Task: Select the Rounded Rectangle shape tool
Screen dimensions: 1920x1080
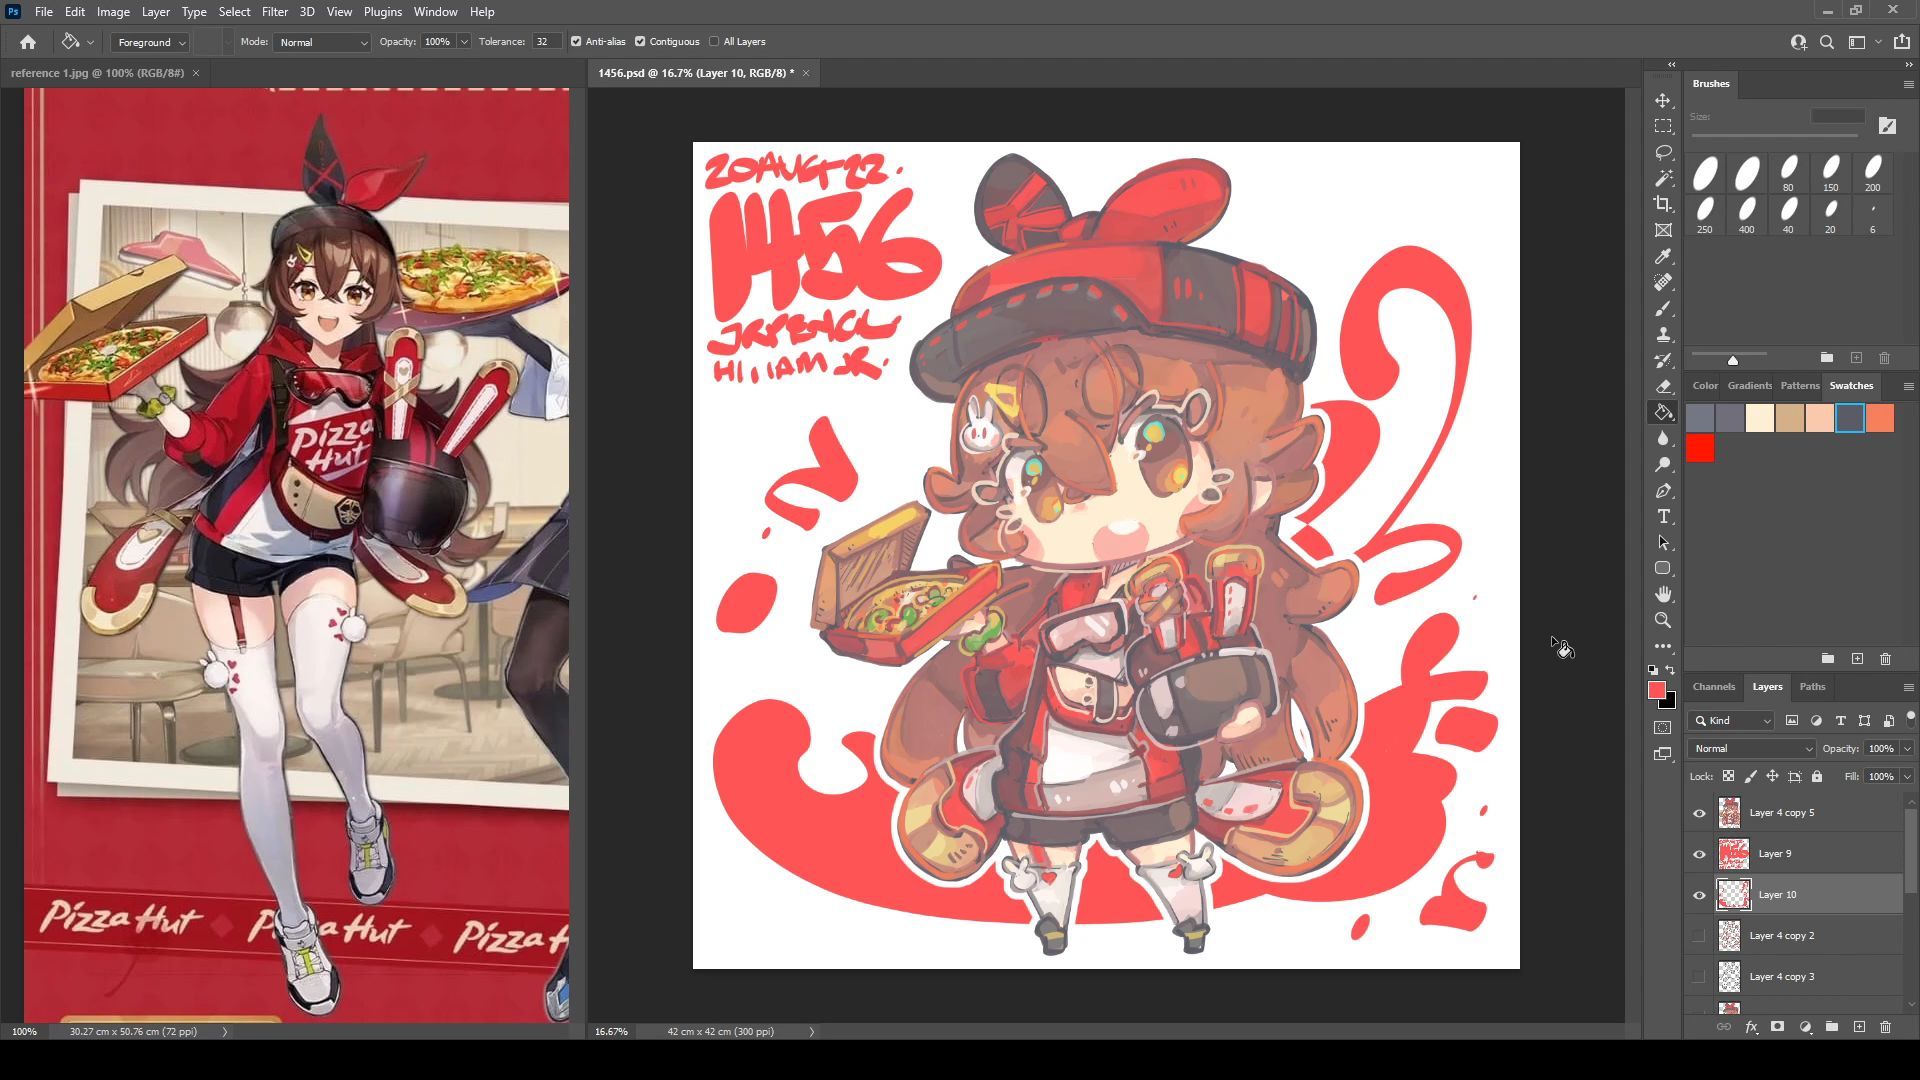Action: pyautogui.click(x=1663, y=568)
